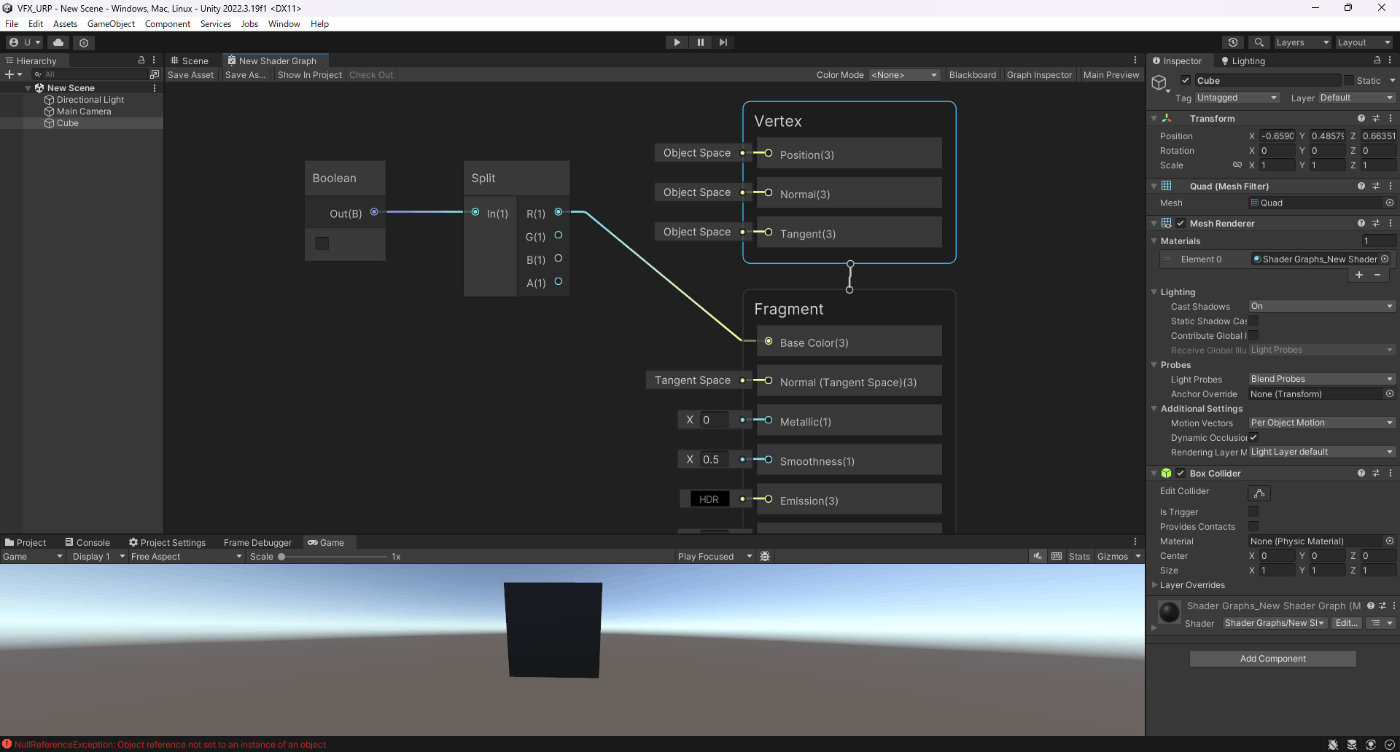
Task: Open the Motion Vectors dropdown
Action: (1321, 423)
